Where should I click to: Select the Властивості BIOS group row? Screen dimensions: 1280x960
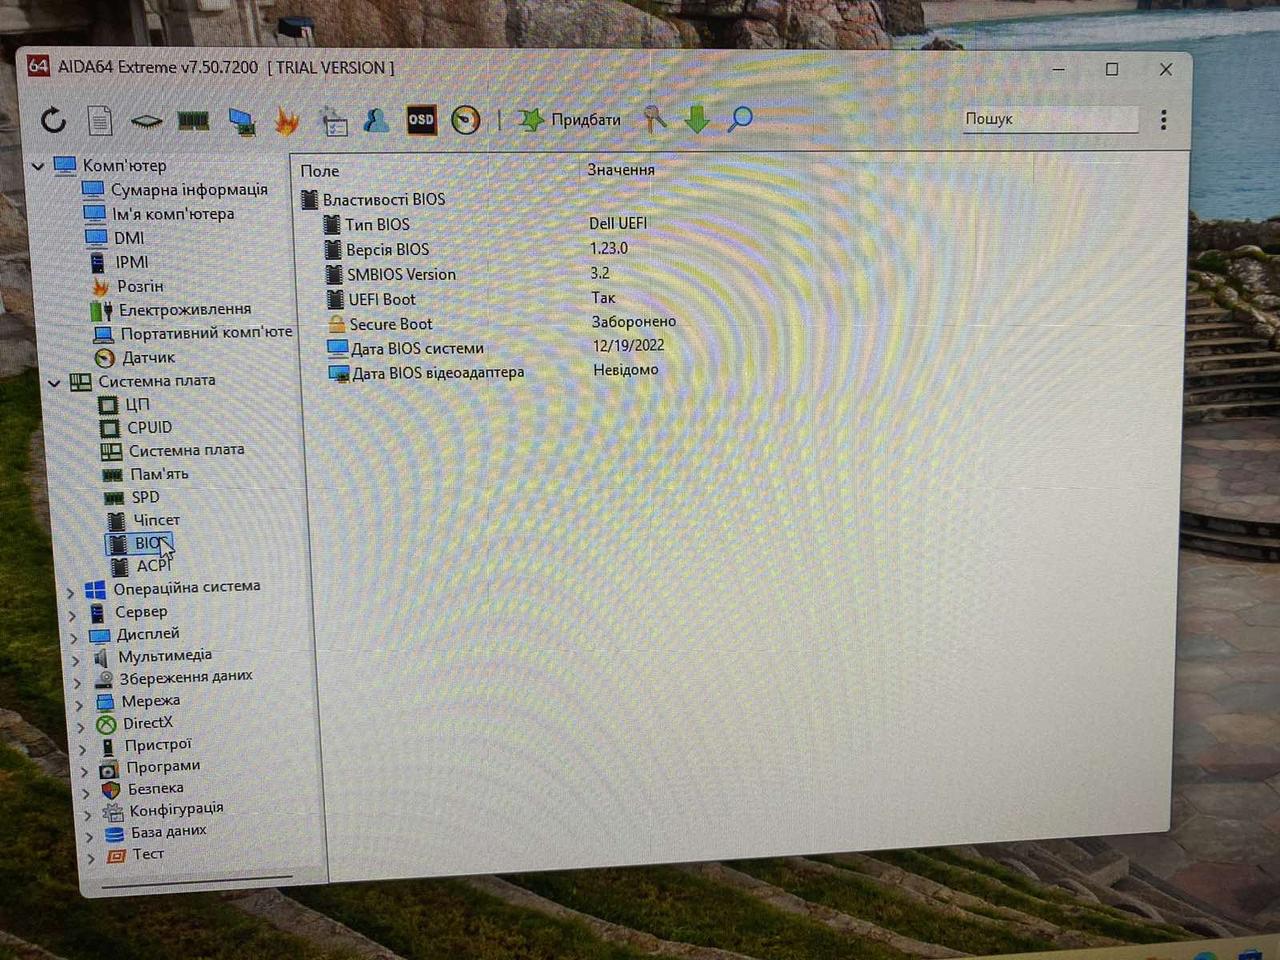point(384,199)
